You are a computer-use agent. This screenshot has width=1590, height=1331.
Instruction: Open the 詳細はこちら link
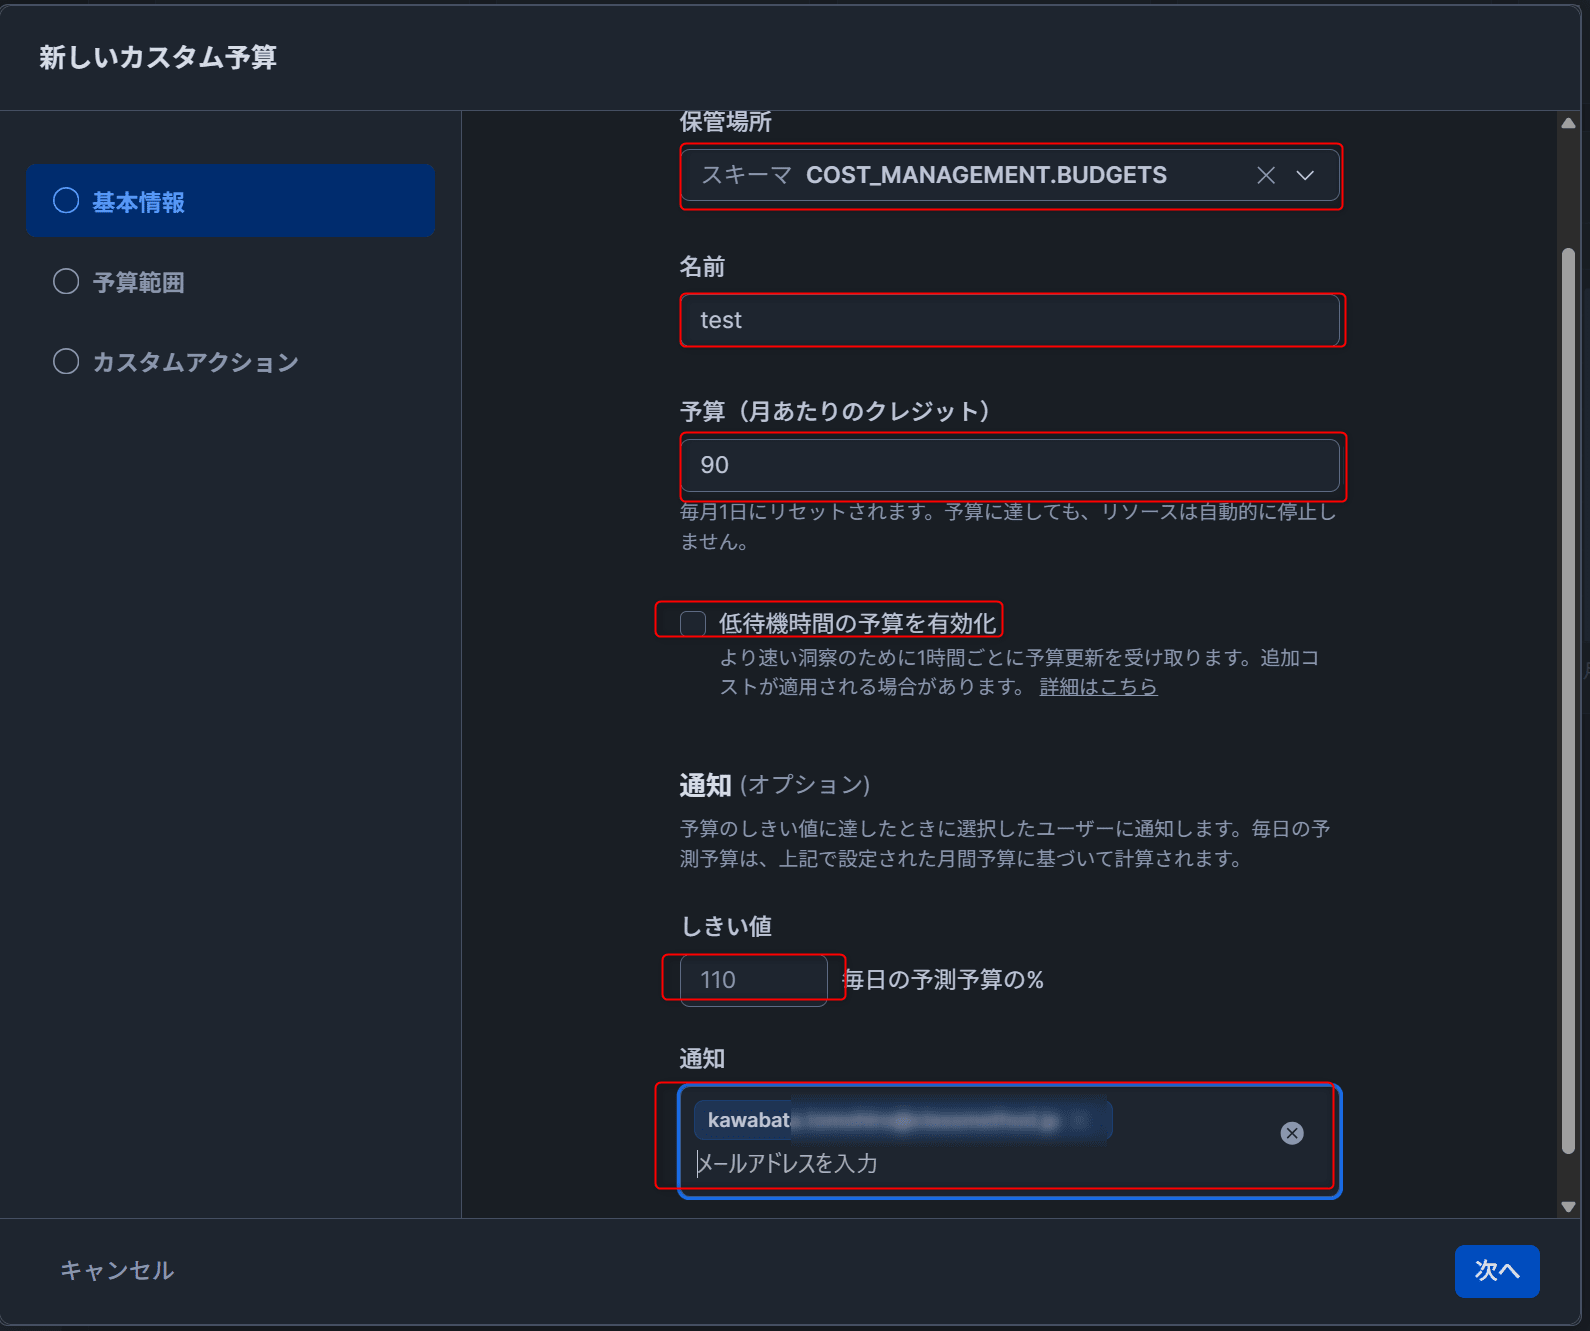[1098, 687]
